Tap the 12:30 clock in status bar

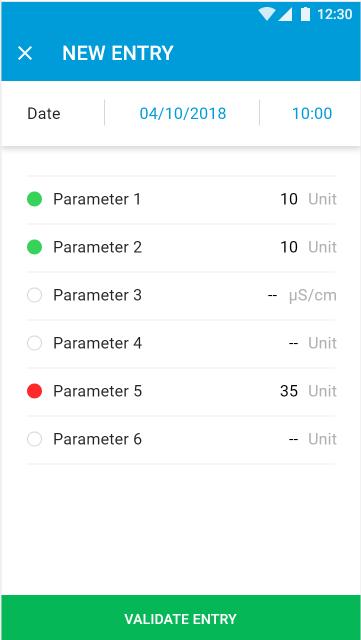[334, 14]
